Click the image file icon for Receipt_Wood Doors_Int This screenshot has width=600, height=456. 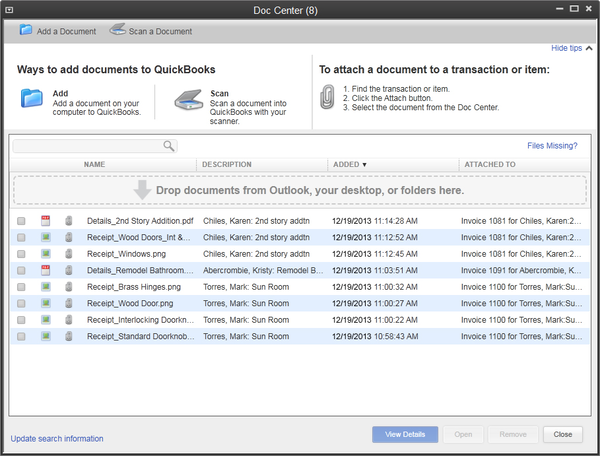[x=46, y=237]
